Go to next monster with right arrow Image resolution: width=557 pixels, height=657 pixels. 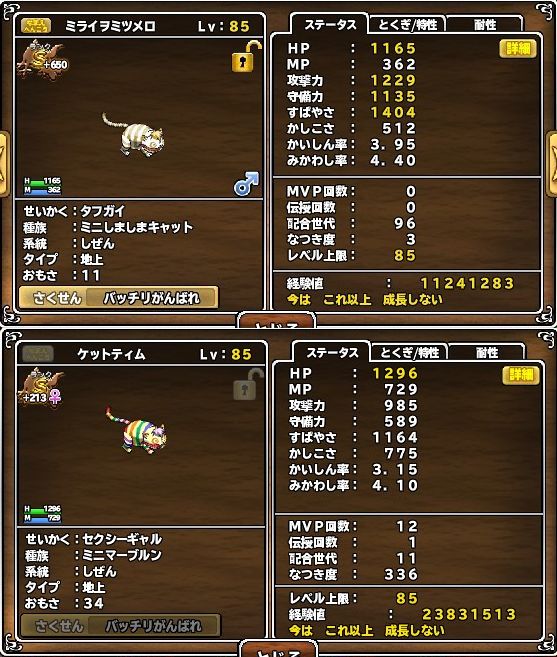click(x=552, y=164)
